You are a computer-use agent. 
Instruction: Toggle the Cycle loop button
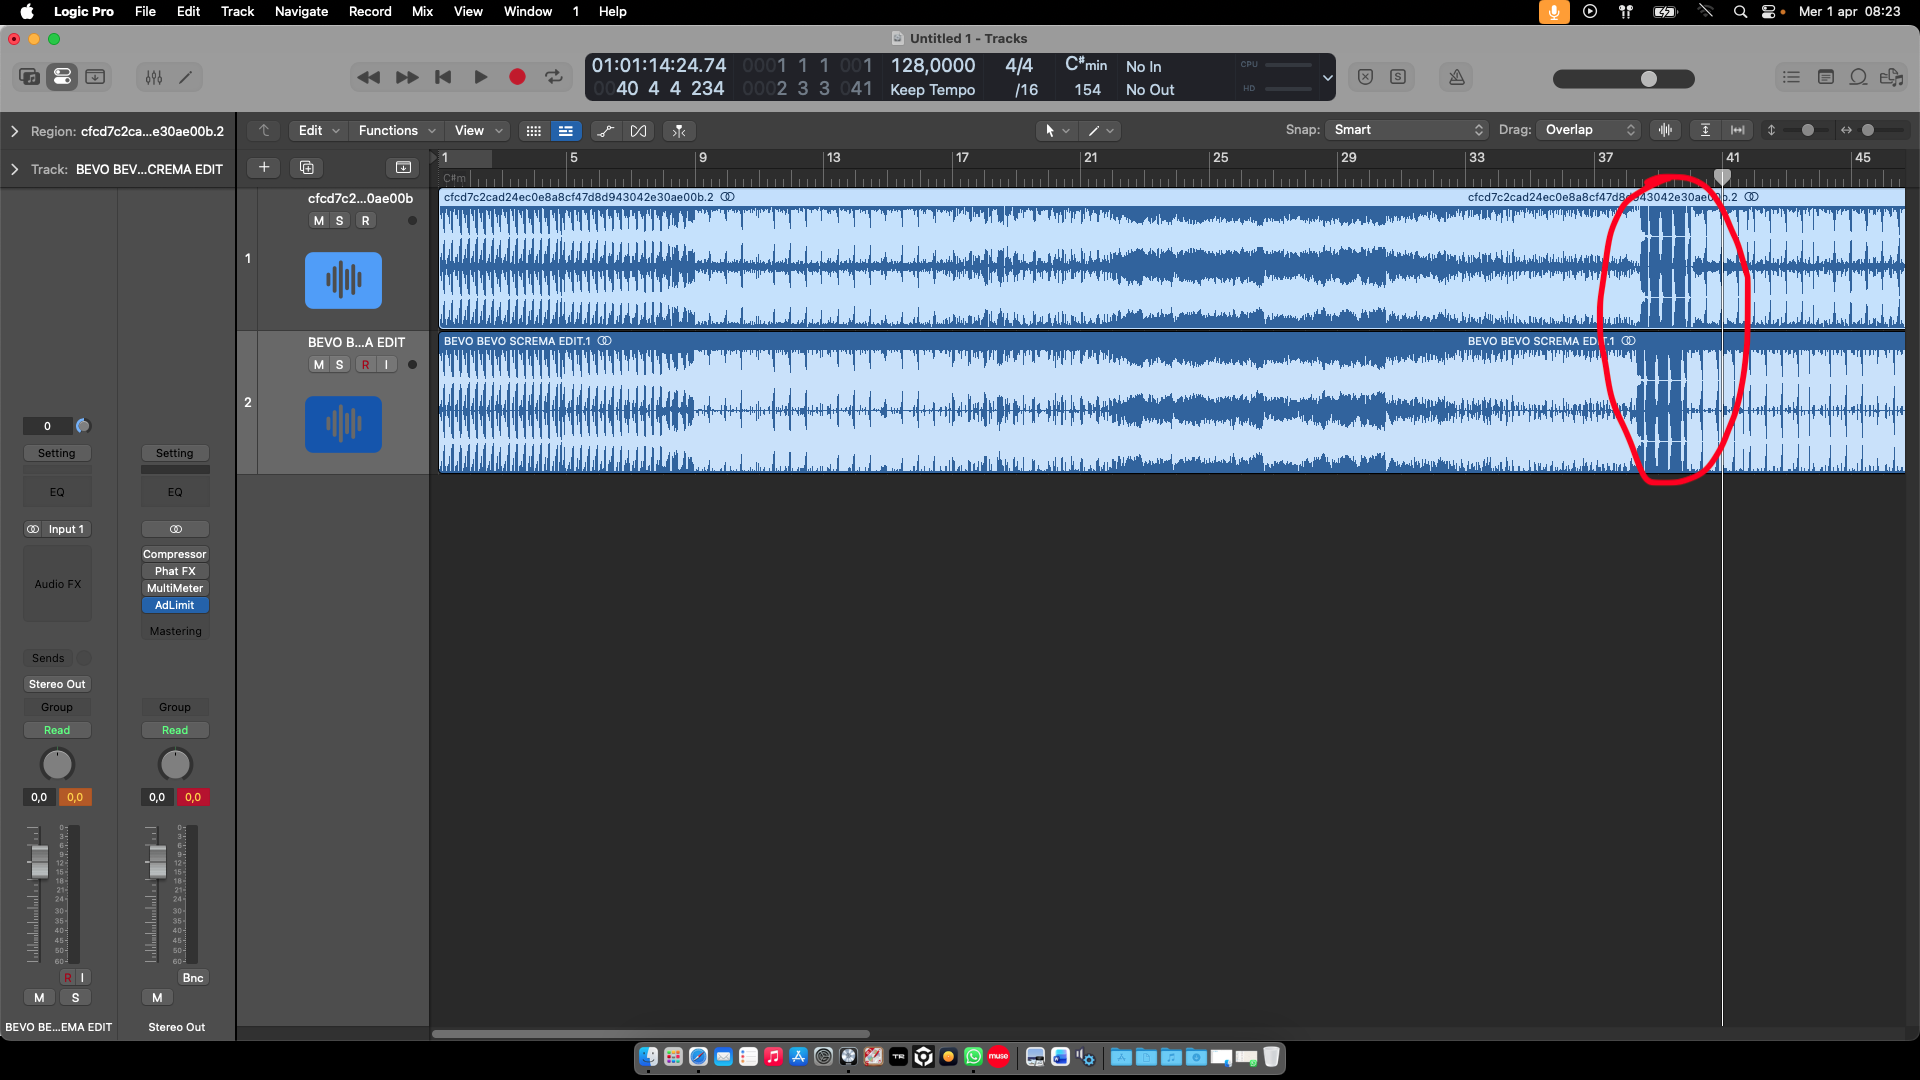click(x=553, y=77)
